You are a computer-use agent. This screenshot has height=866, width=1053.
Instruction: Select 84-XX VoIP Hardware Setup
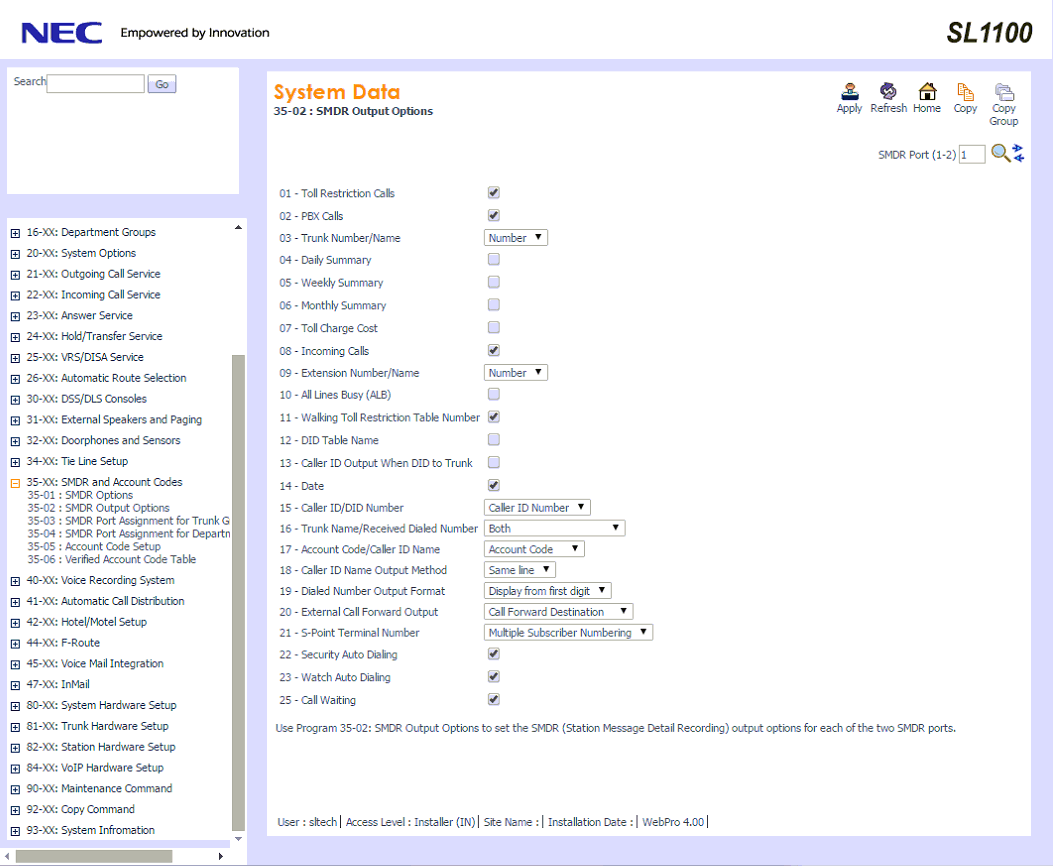click(x=95, y=767)
